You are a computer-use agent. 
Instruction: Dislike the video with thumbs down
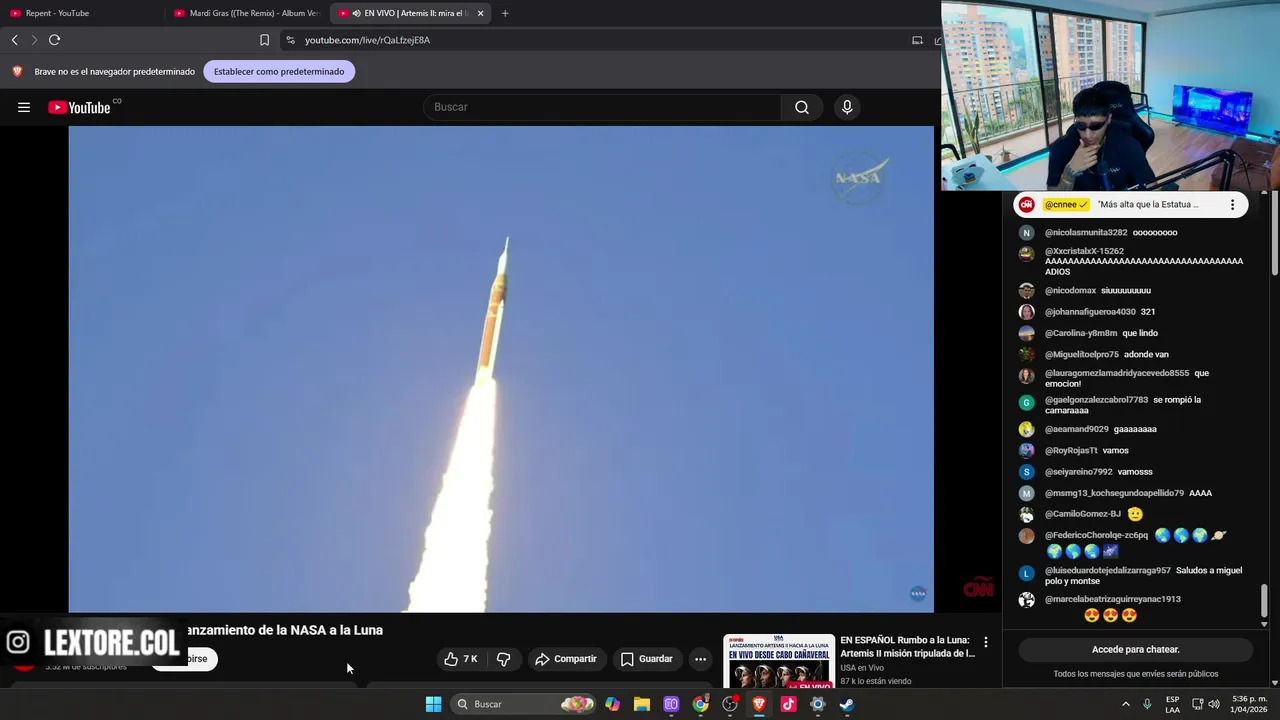pyautogui.click(x=503, y=659)
